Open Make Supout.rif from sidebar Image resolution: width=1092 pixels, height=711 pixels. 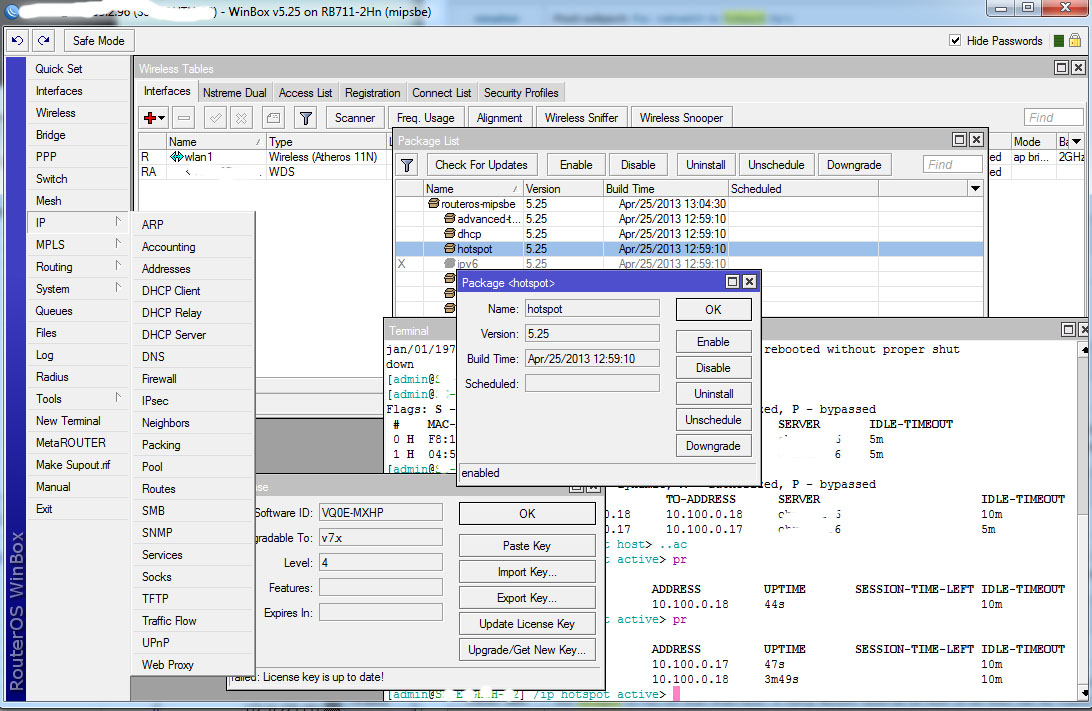[72, 464]
